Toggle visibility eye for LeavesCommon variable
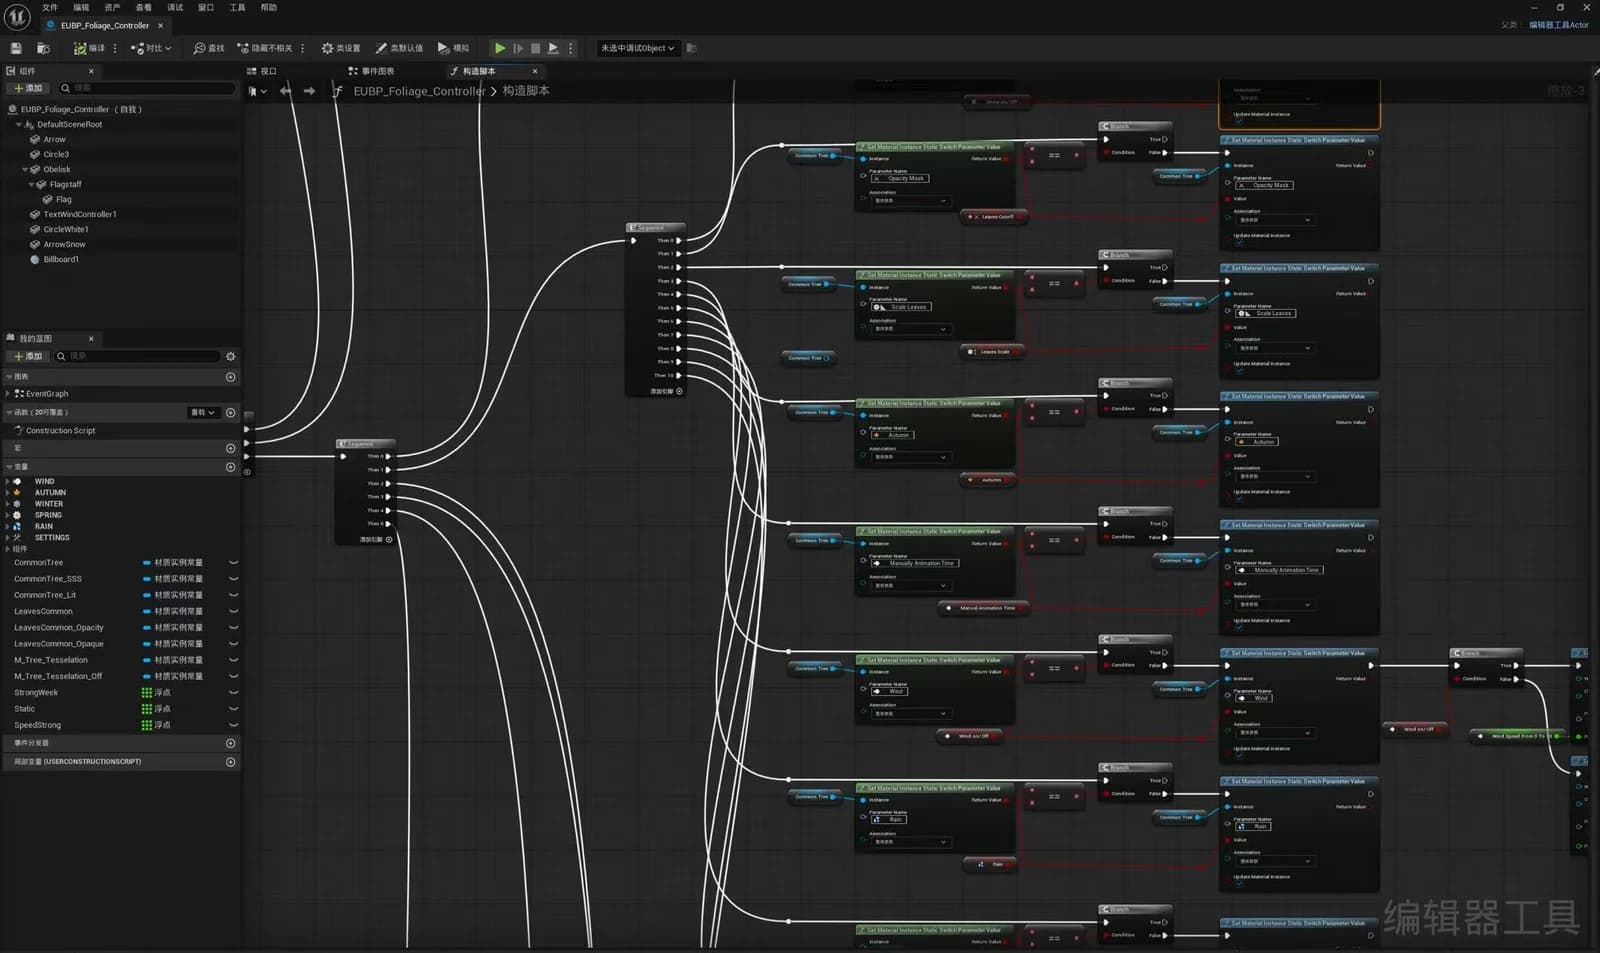Image resolution: width=1600 pixels, height=953 pixels. pos(233,611)
